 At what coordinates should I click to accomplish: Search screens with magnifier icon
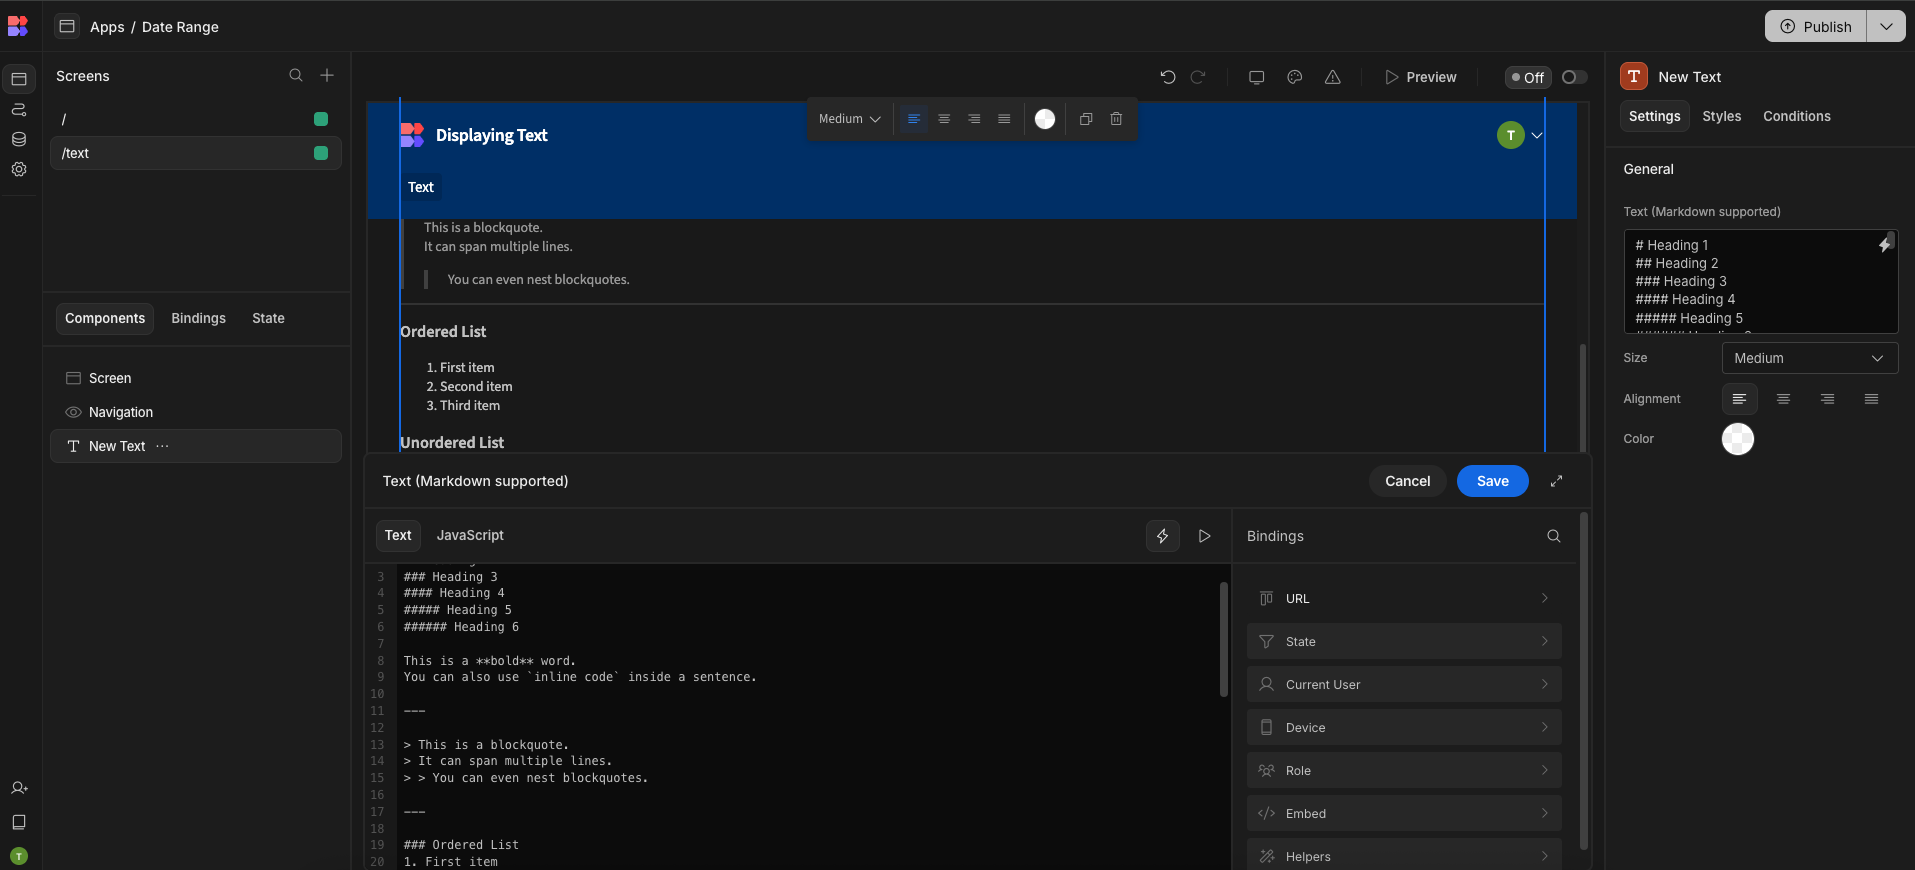point(296,75)
